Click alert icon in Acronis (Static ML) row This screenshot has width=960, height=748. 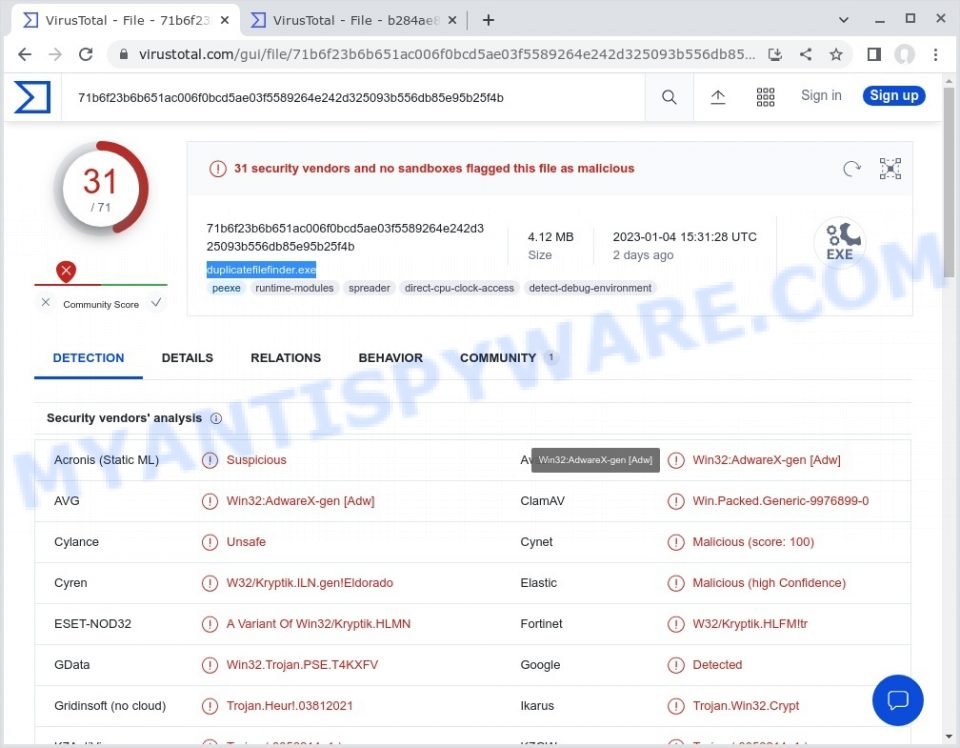[209, 460]
